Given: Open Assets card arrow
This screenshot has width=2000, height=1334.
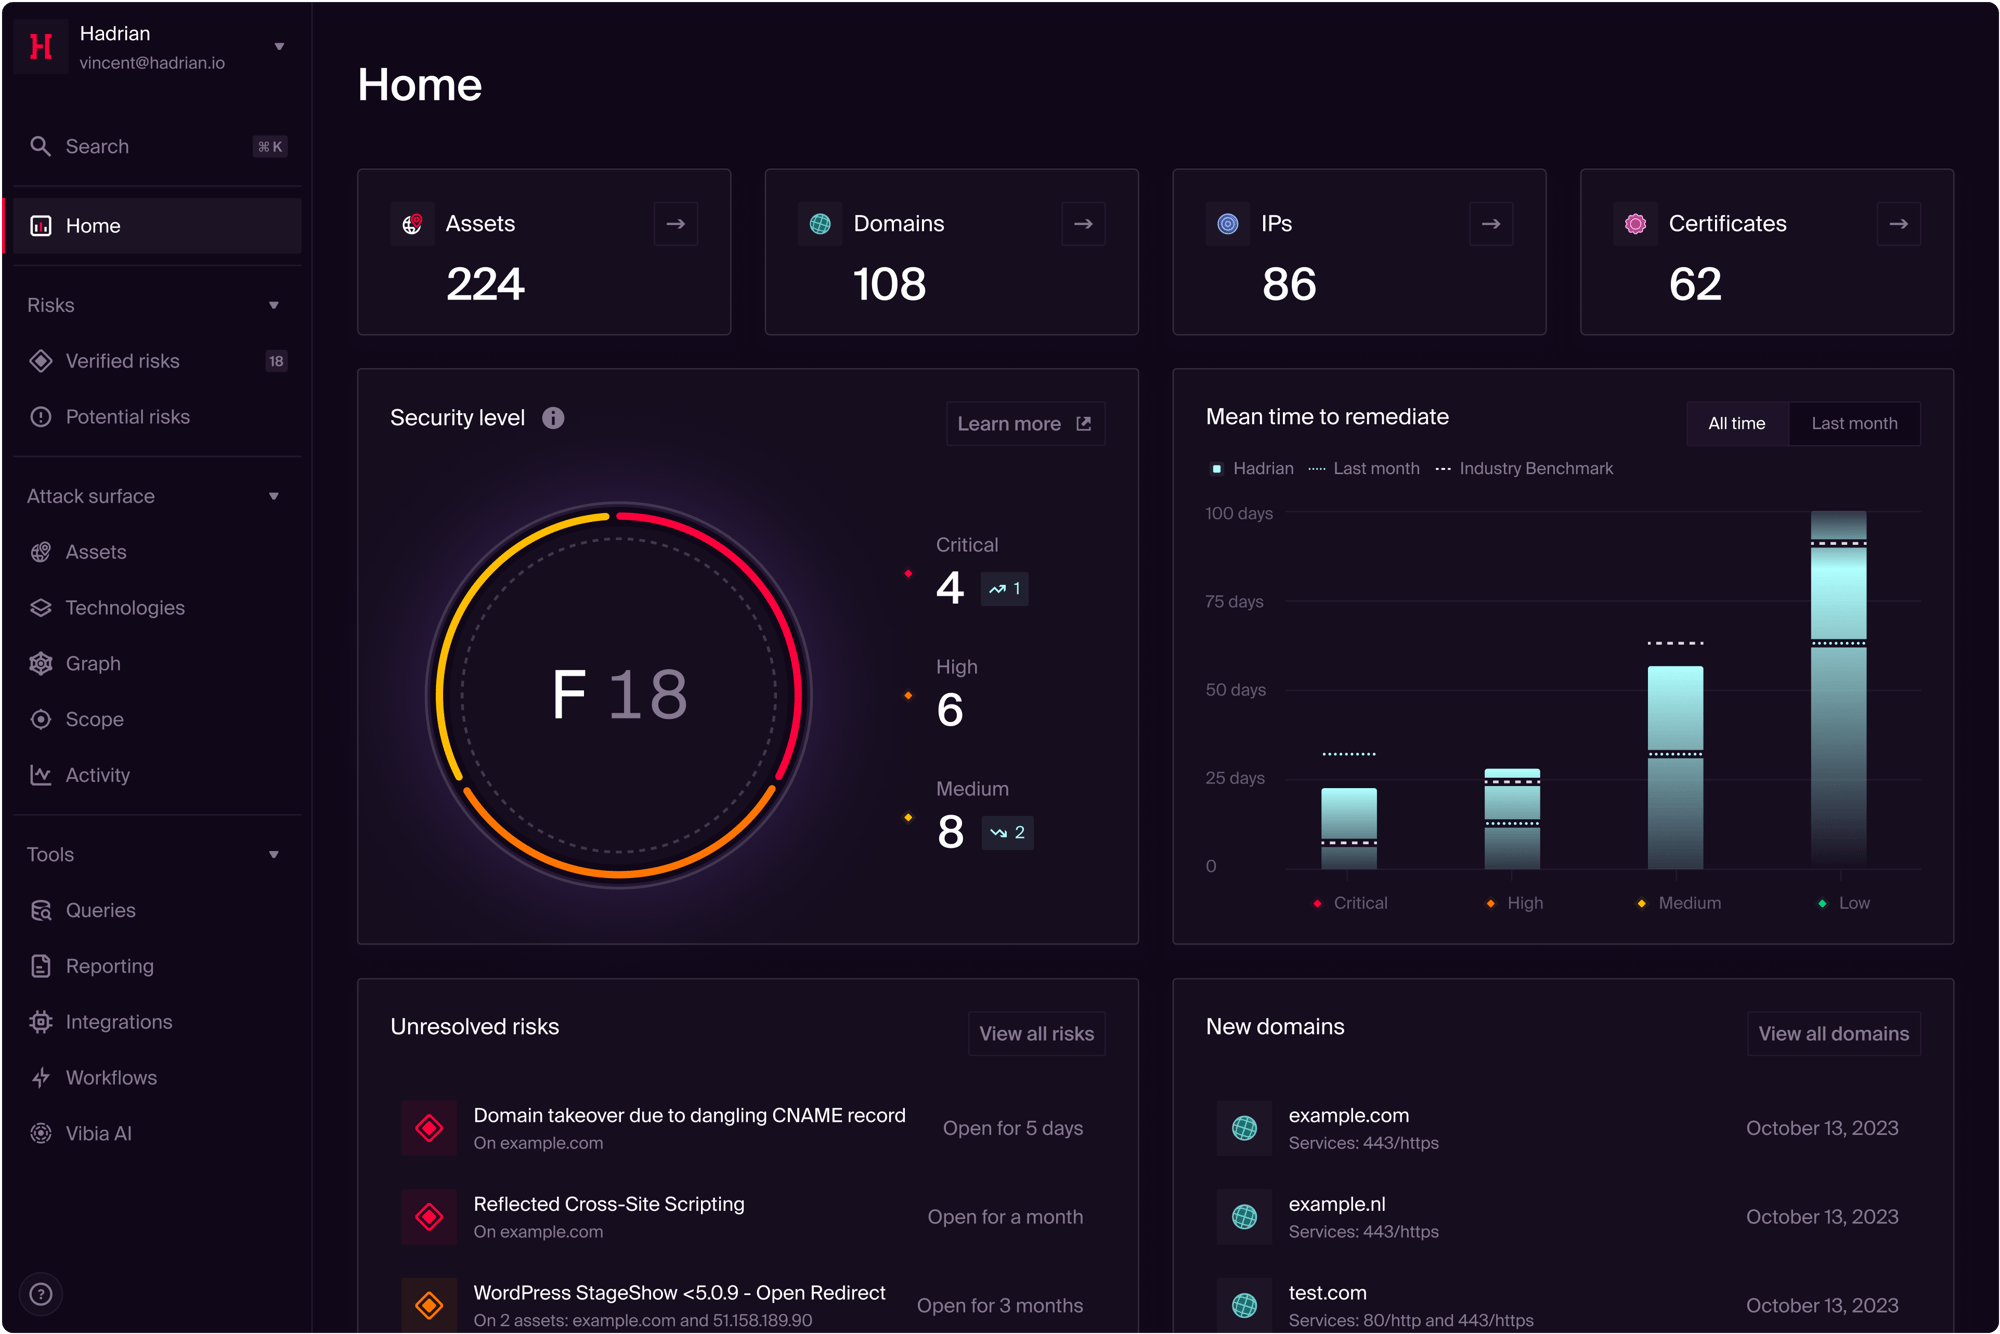Looking at the screenshot, I should [x=676, y=224].
